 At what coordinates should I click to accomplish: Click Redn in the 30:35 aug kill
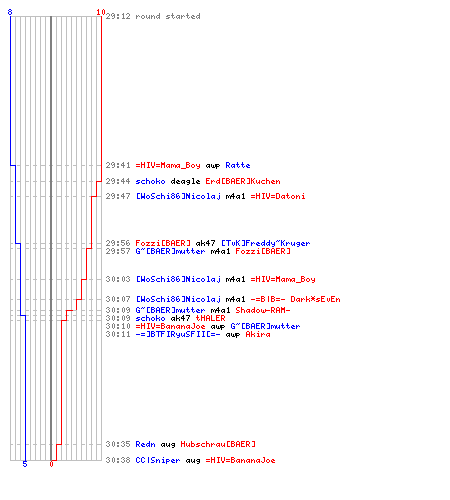coord(145,444)
